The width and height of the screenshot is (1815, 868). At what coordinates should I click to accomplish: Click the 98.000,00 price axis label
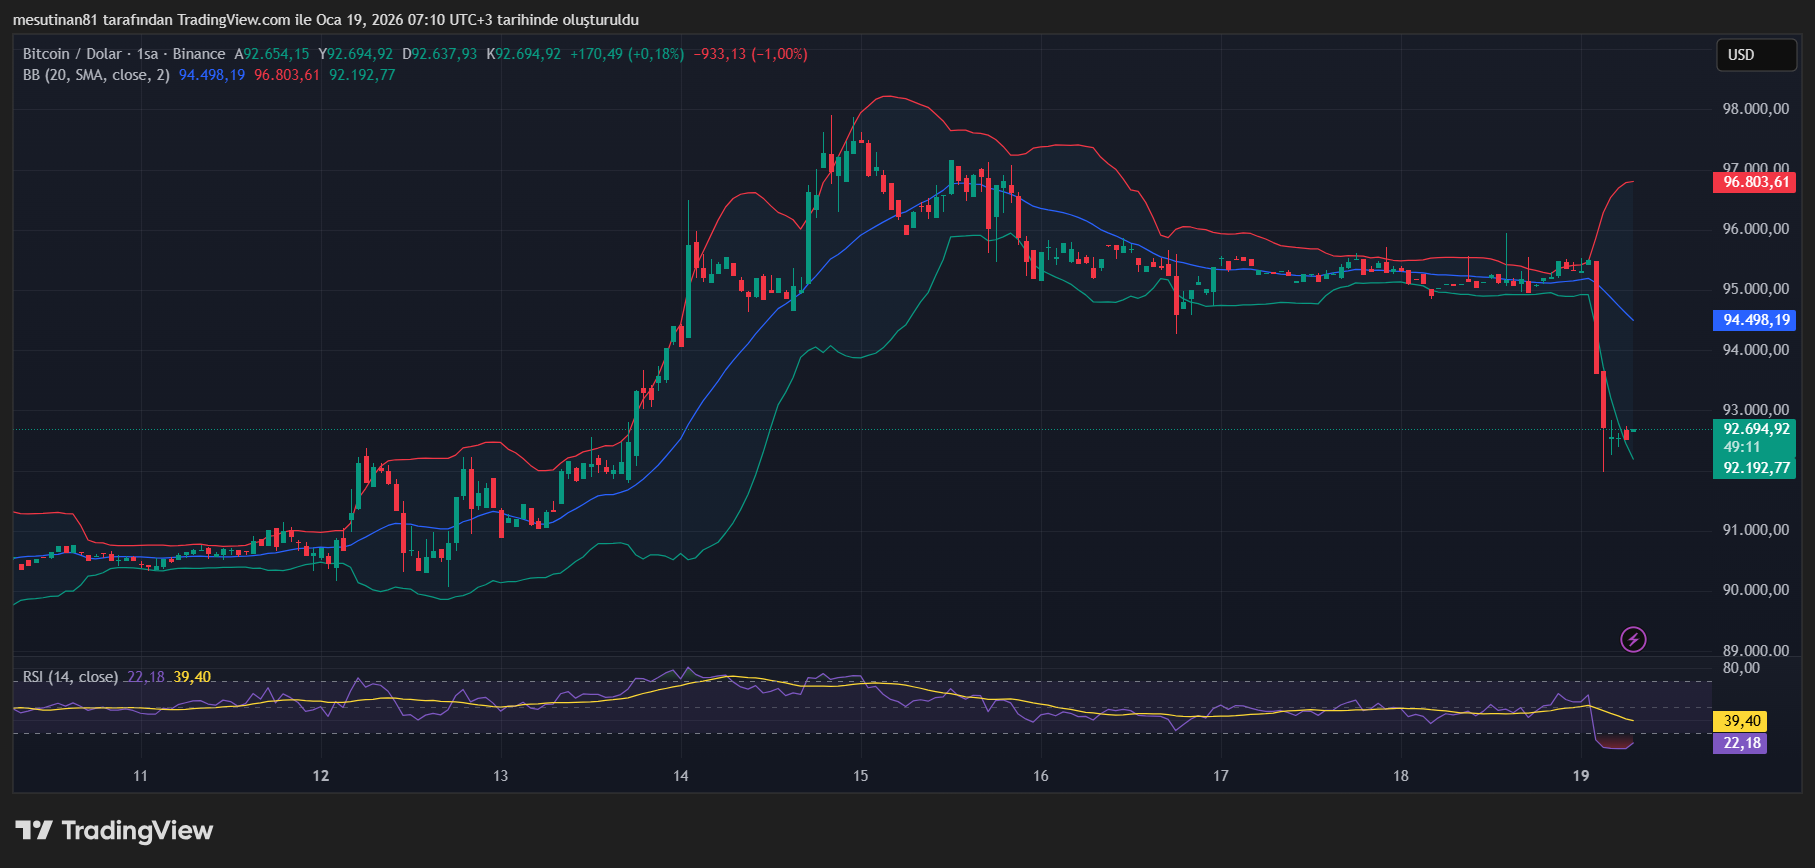[1755, 109]
